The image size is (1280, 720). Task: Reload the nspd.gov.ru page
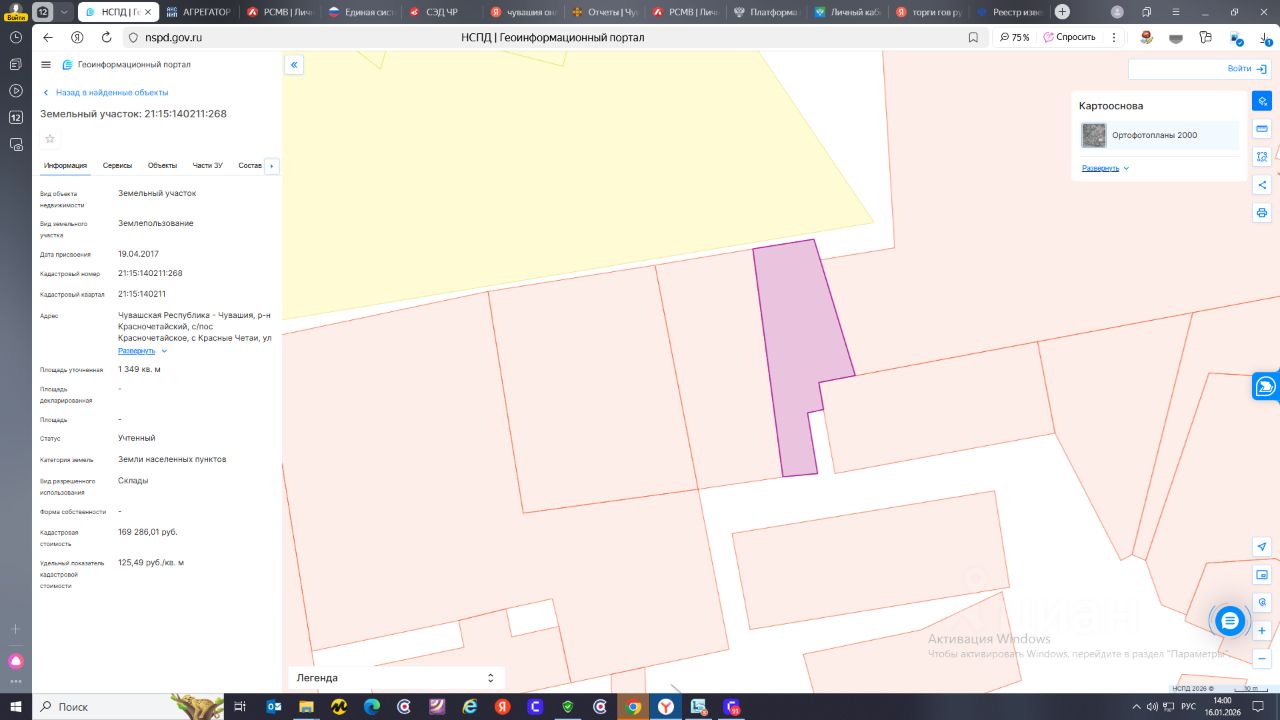107,37
